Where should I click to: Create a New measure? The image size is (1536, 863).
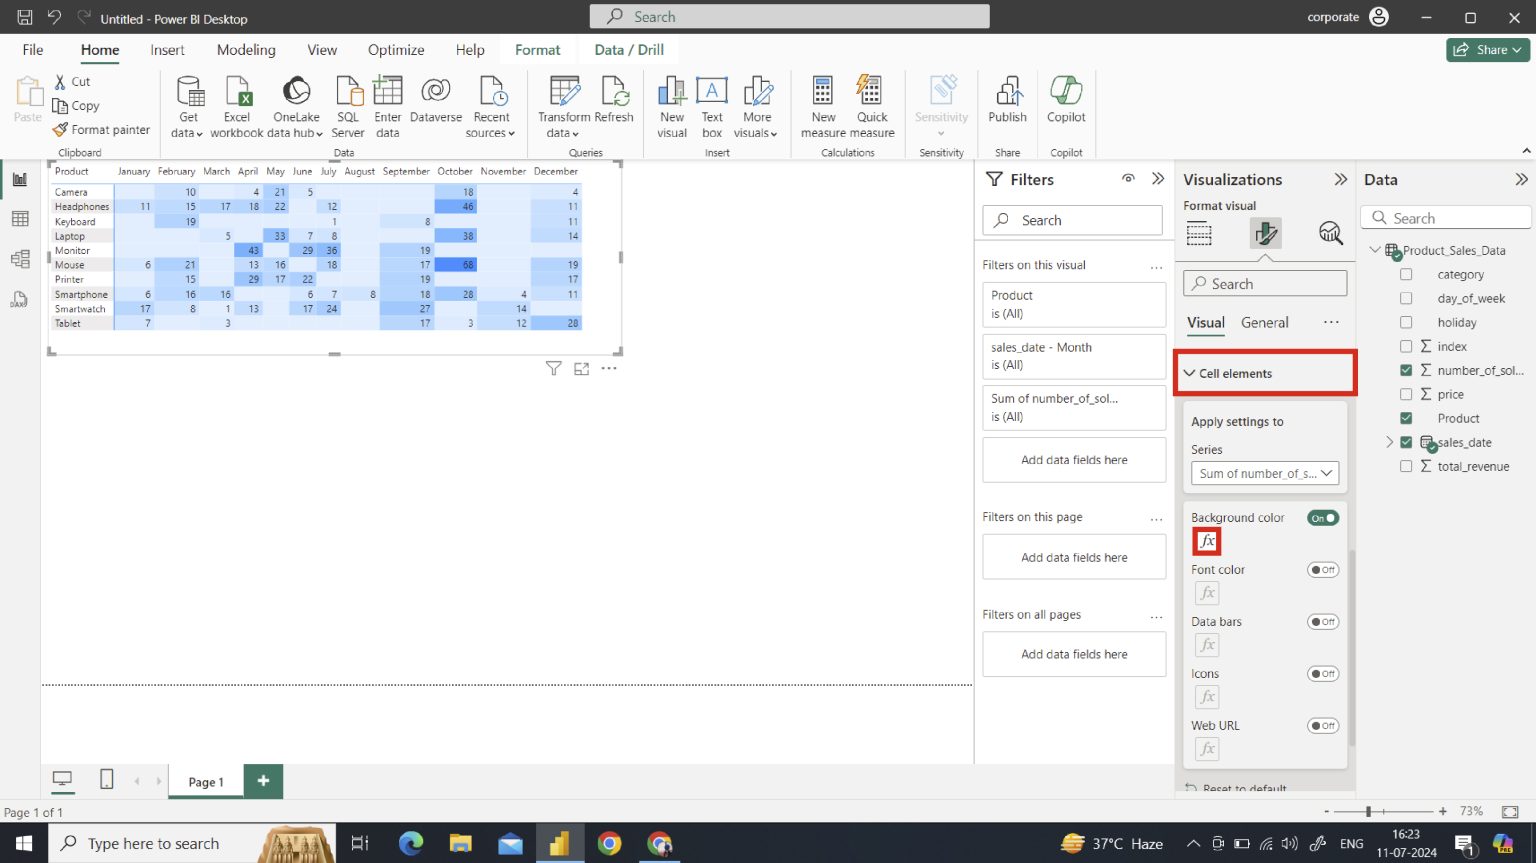tap(822, 105)
